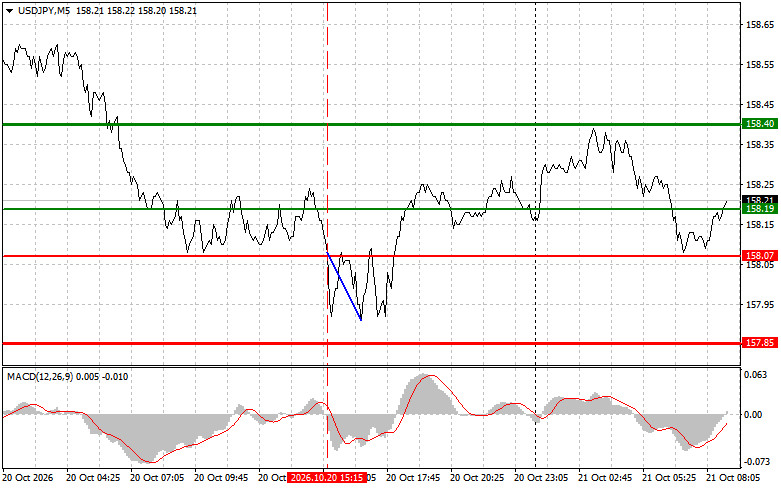The image size is (781, 489).
Task: Click the red 2026.10.20 15:15 time marker
Action: pyautogui.click(x=327, y=478)
